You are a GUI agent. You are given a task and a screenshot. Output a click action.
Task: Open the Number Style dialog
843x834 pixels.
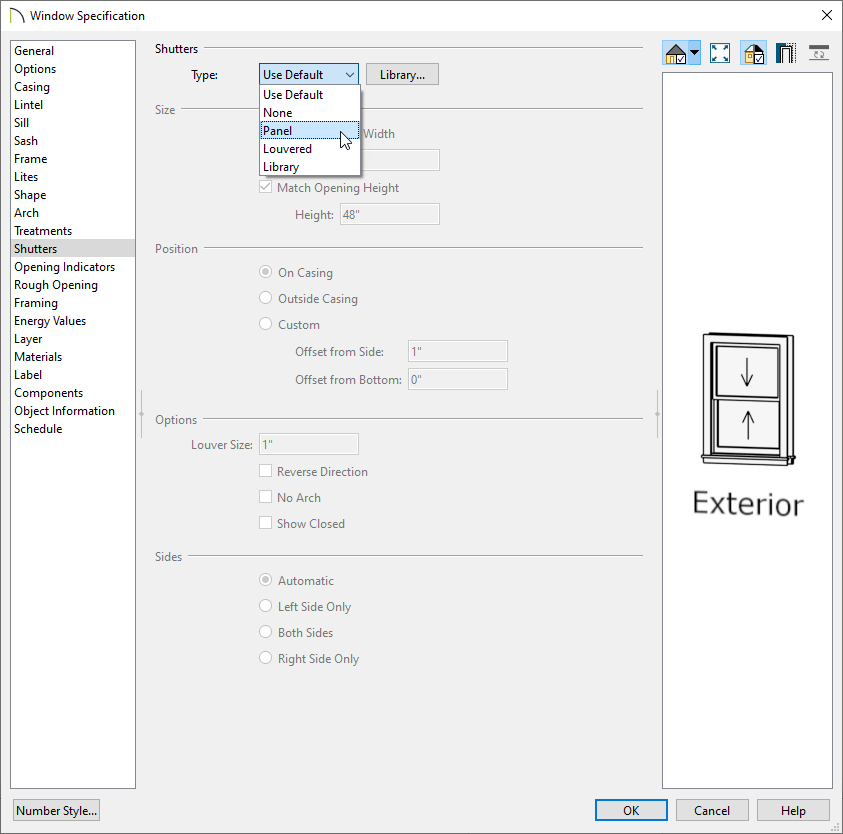click(x=56, y=810)
